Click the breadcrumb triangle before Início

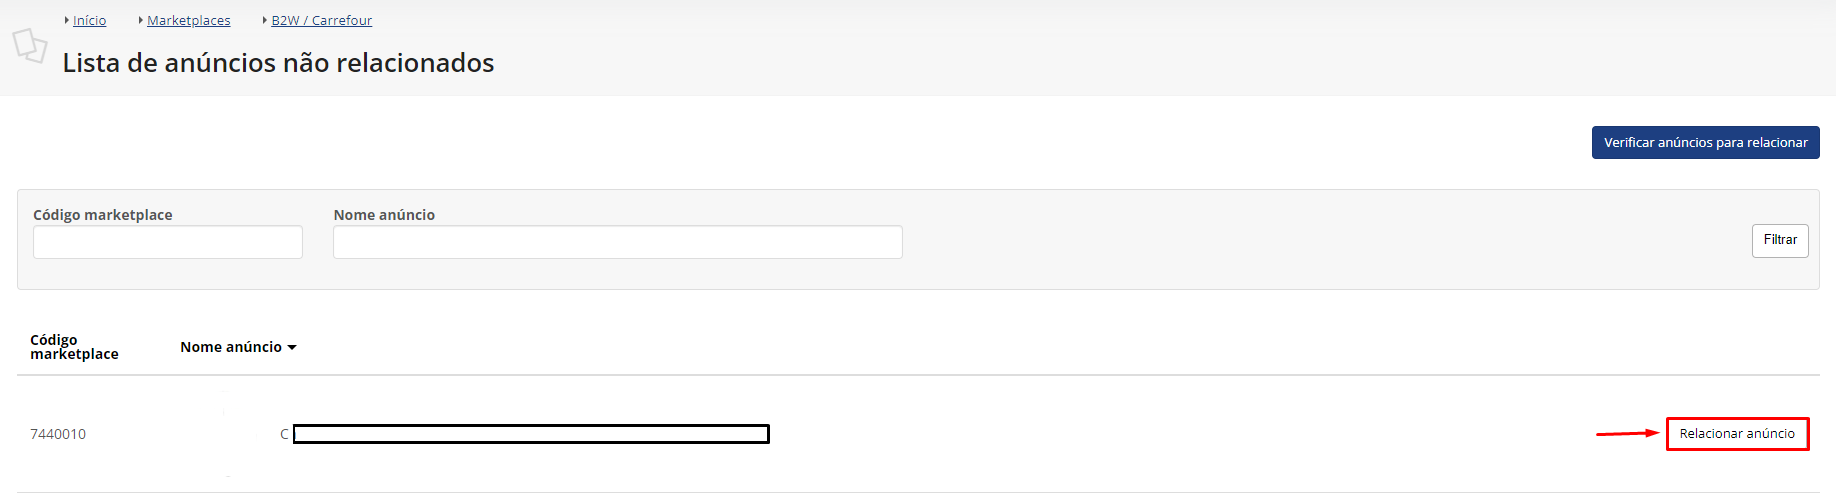[67, 20]
